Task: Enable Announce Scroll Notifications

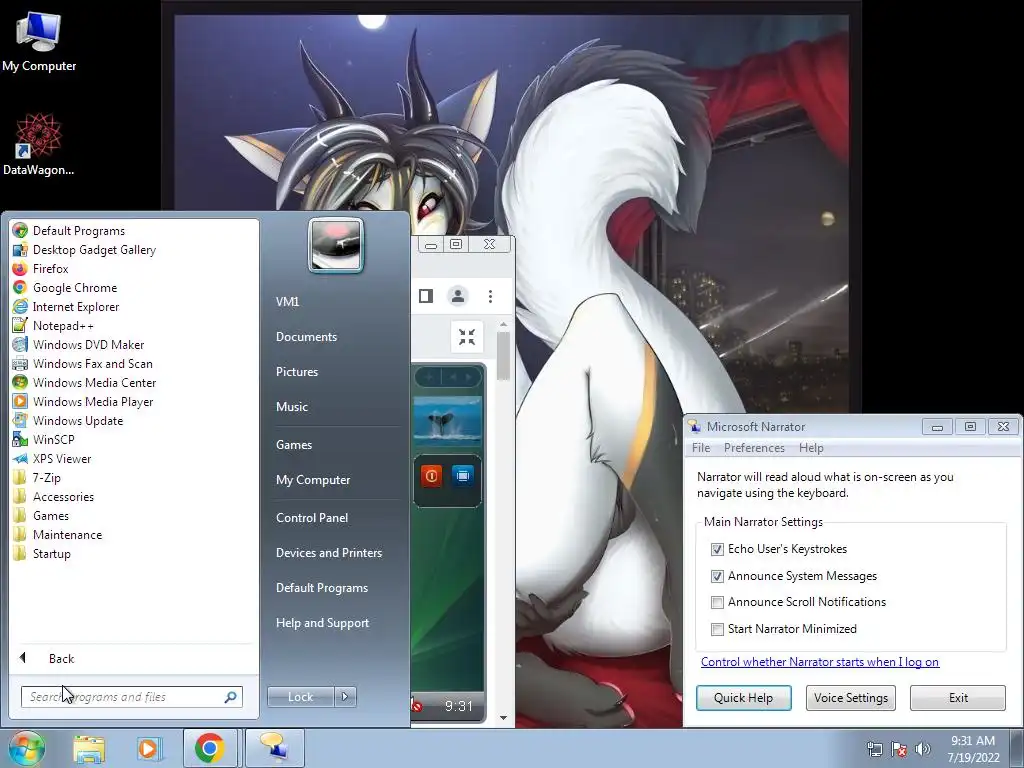Action: coord(717,602)
